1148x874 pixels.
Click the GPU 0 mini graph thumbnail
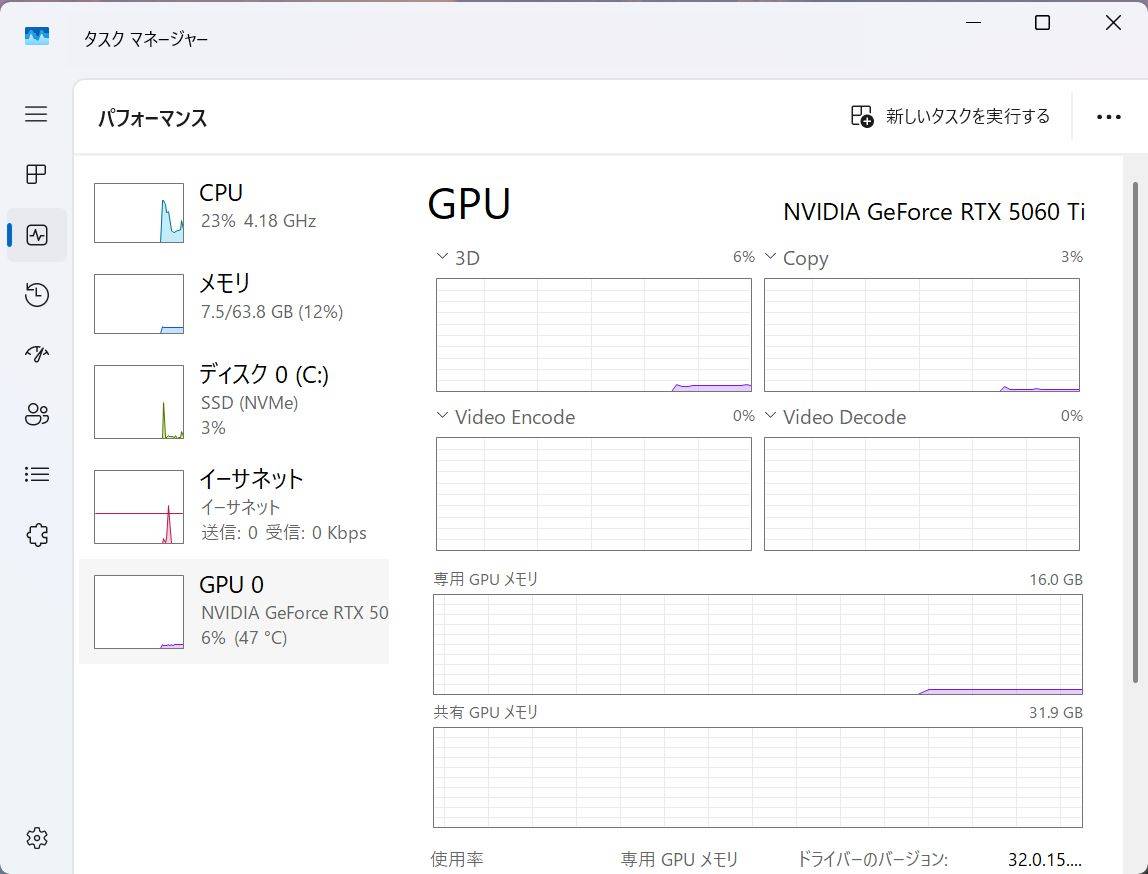(139, 612)
